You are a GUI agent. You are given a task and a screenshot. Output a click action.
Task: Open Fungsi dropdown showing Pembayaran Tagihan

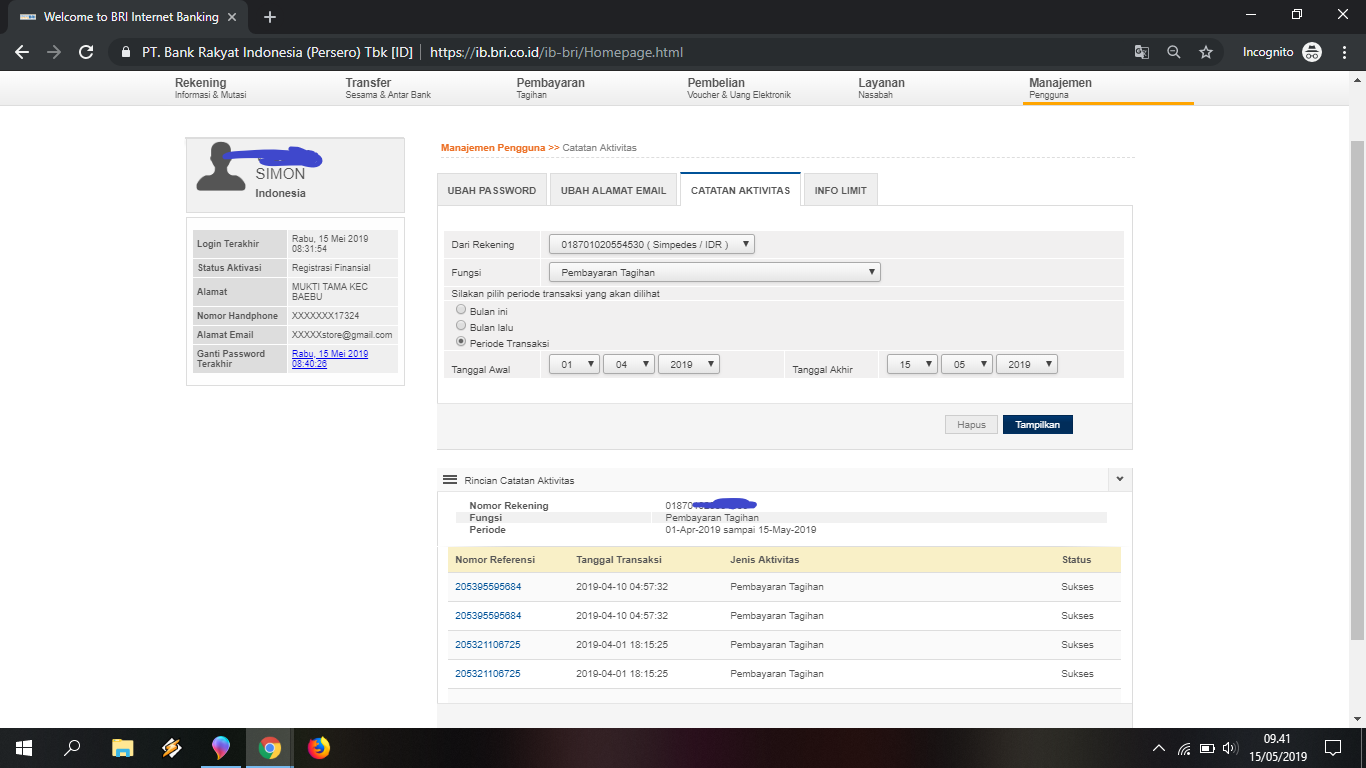click(714, 272)
